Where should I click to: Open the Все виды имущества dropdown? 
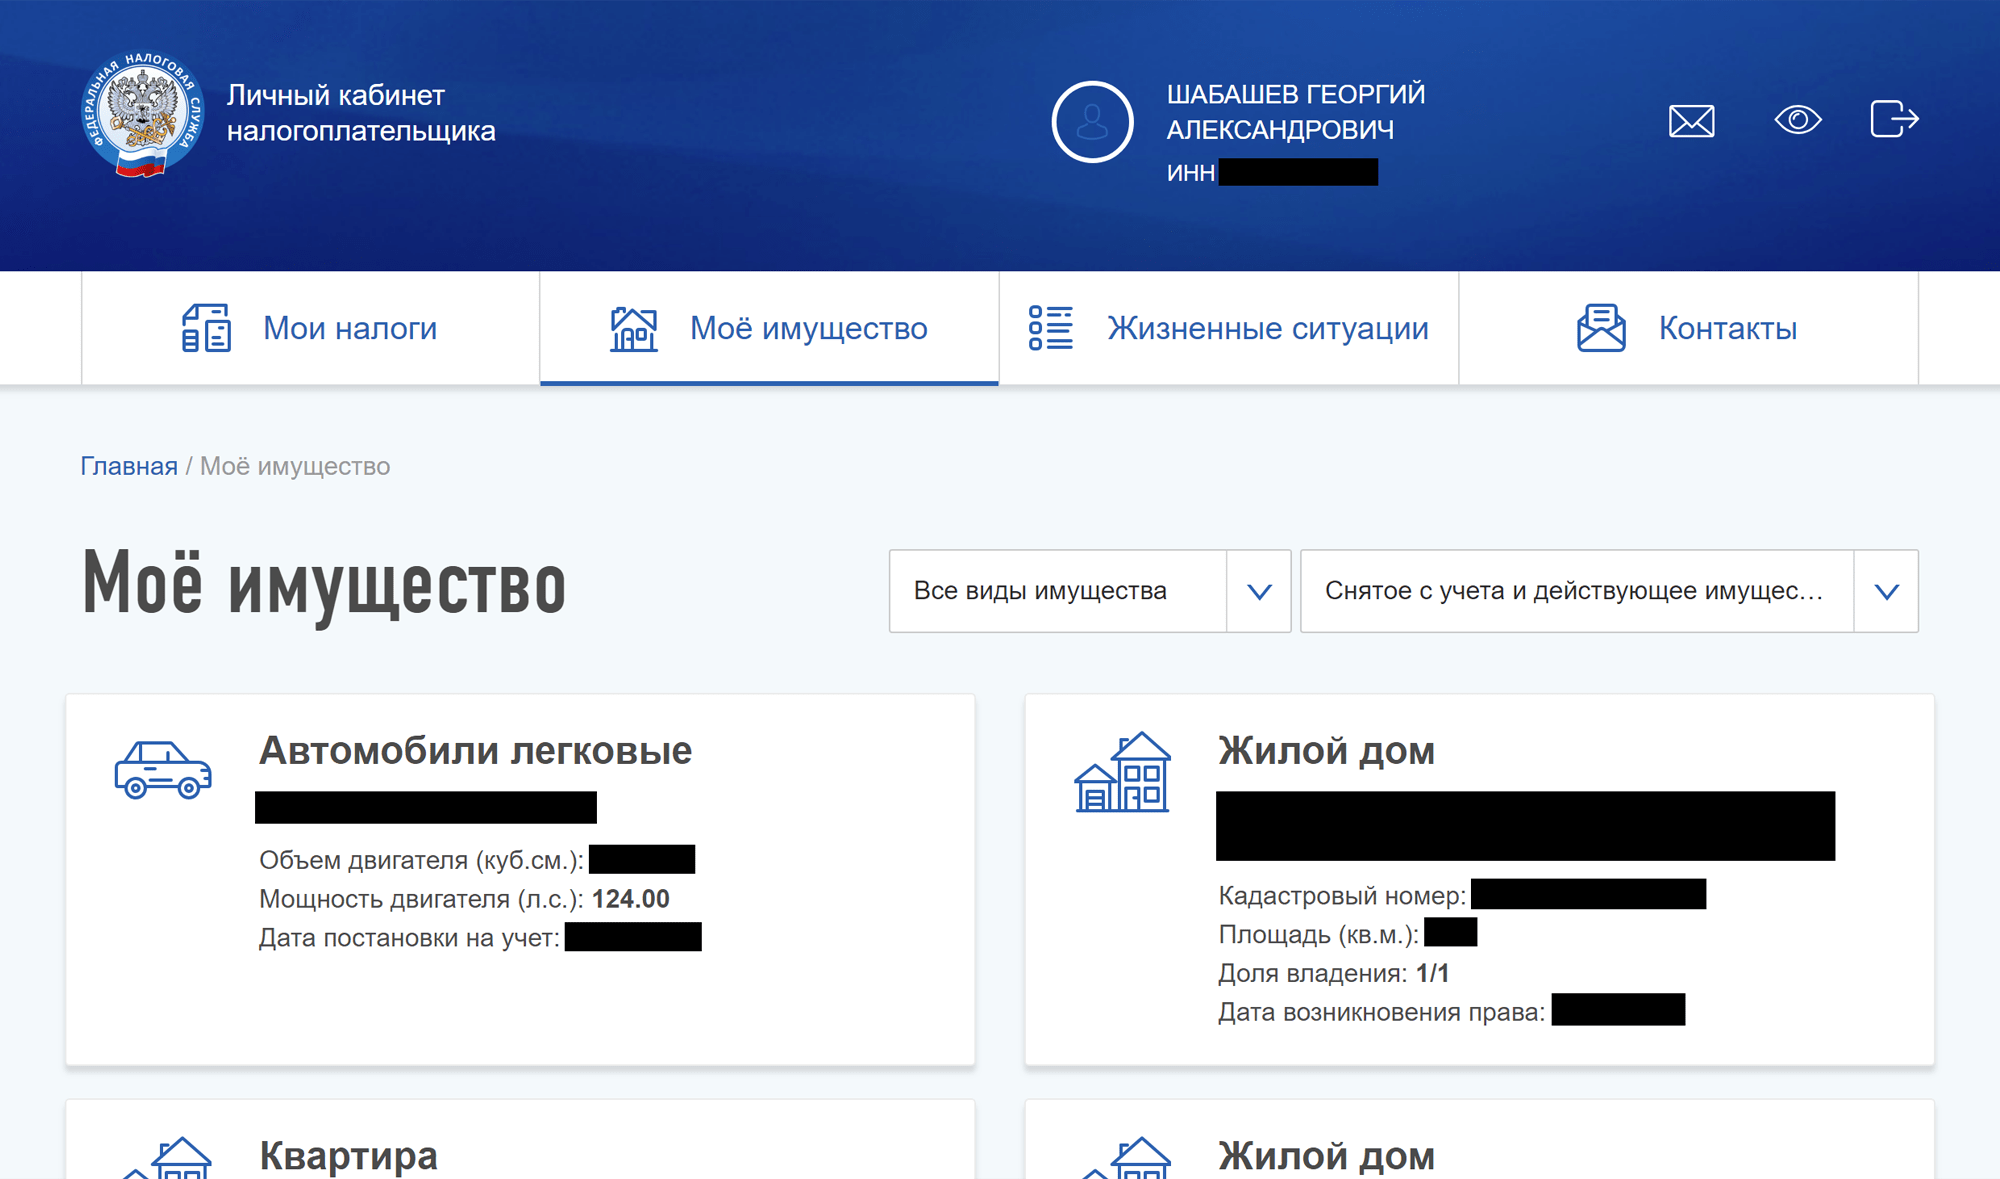1089,591
